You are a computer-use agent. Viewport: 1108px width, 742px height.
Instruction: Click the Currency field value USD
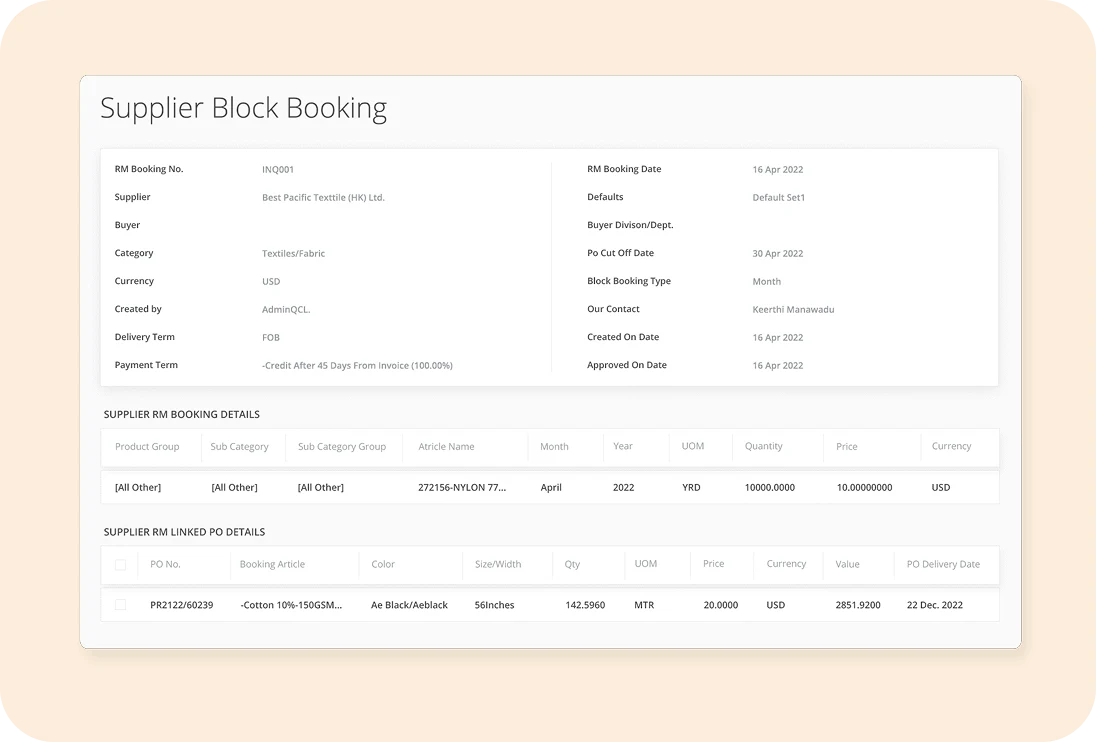[271, 282]
